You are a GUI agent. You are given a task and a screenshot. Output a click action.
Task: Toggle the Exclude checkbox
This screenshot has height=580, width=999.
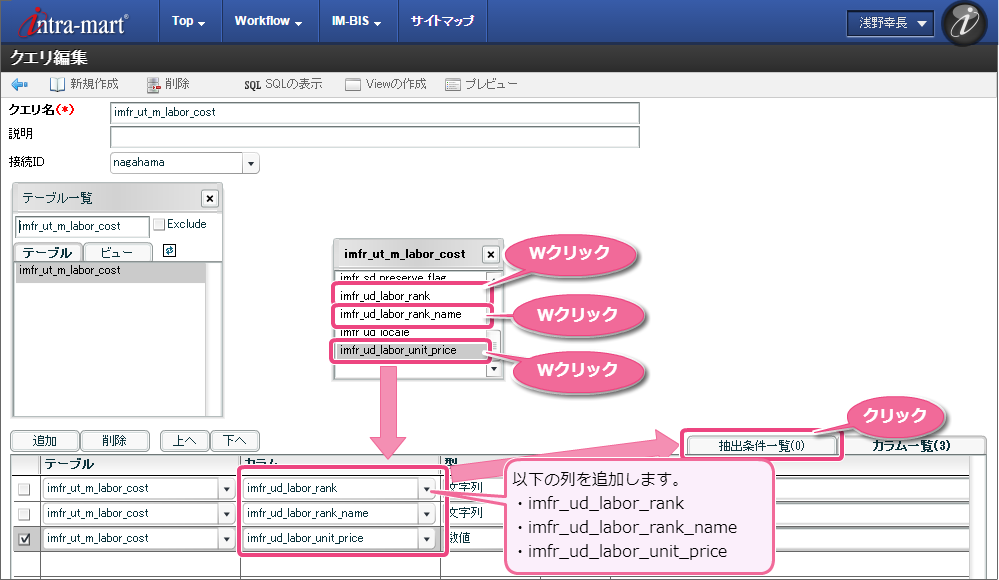(x=159, y=224)
